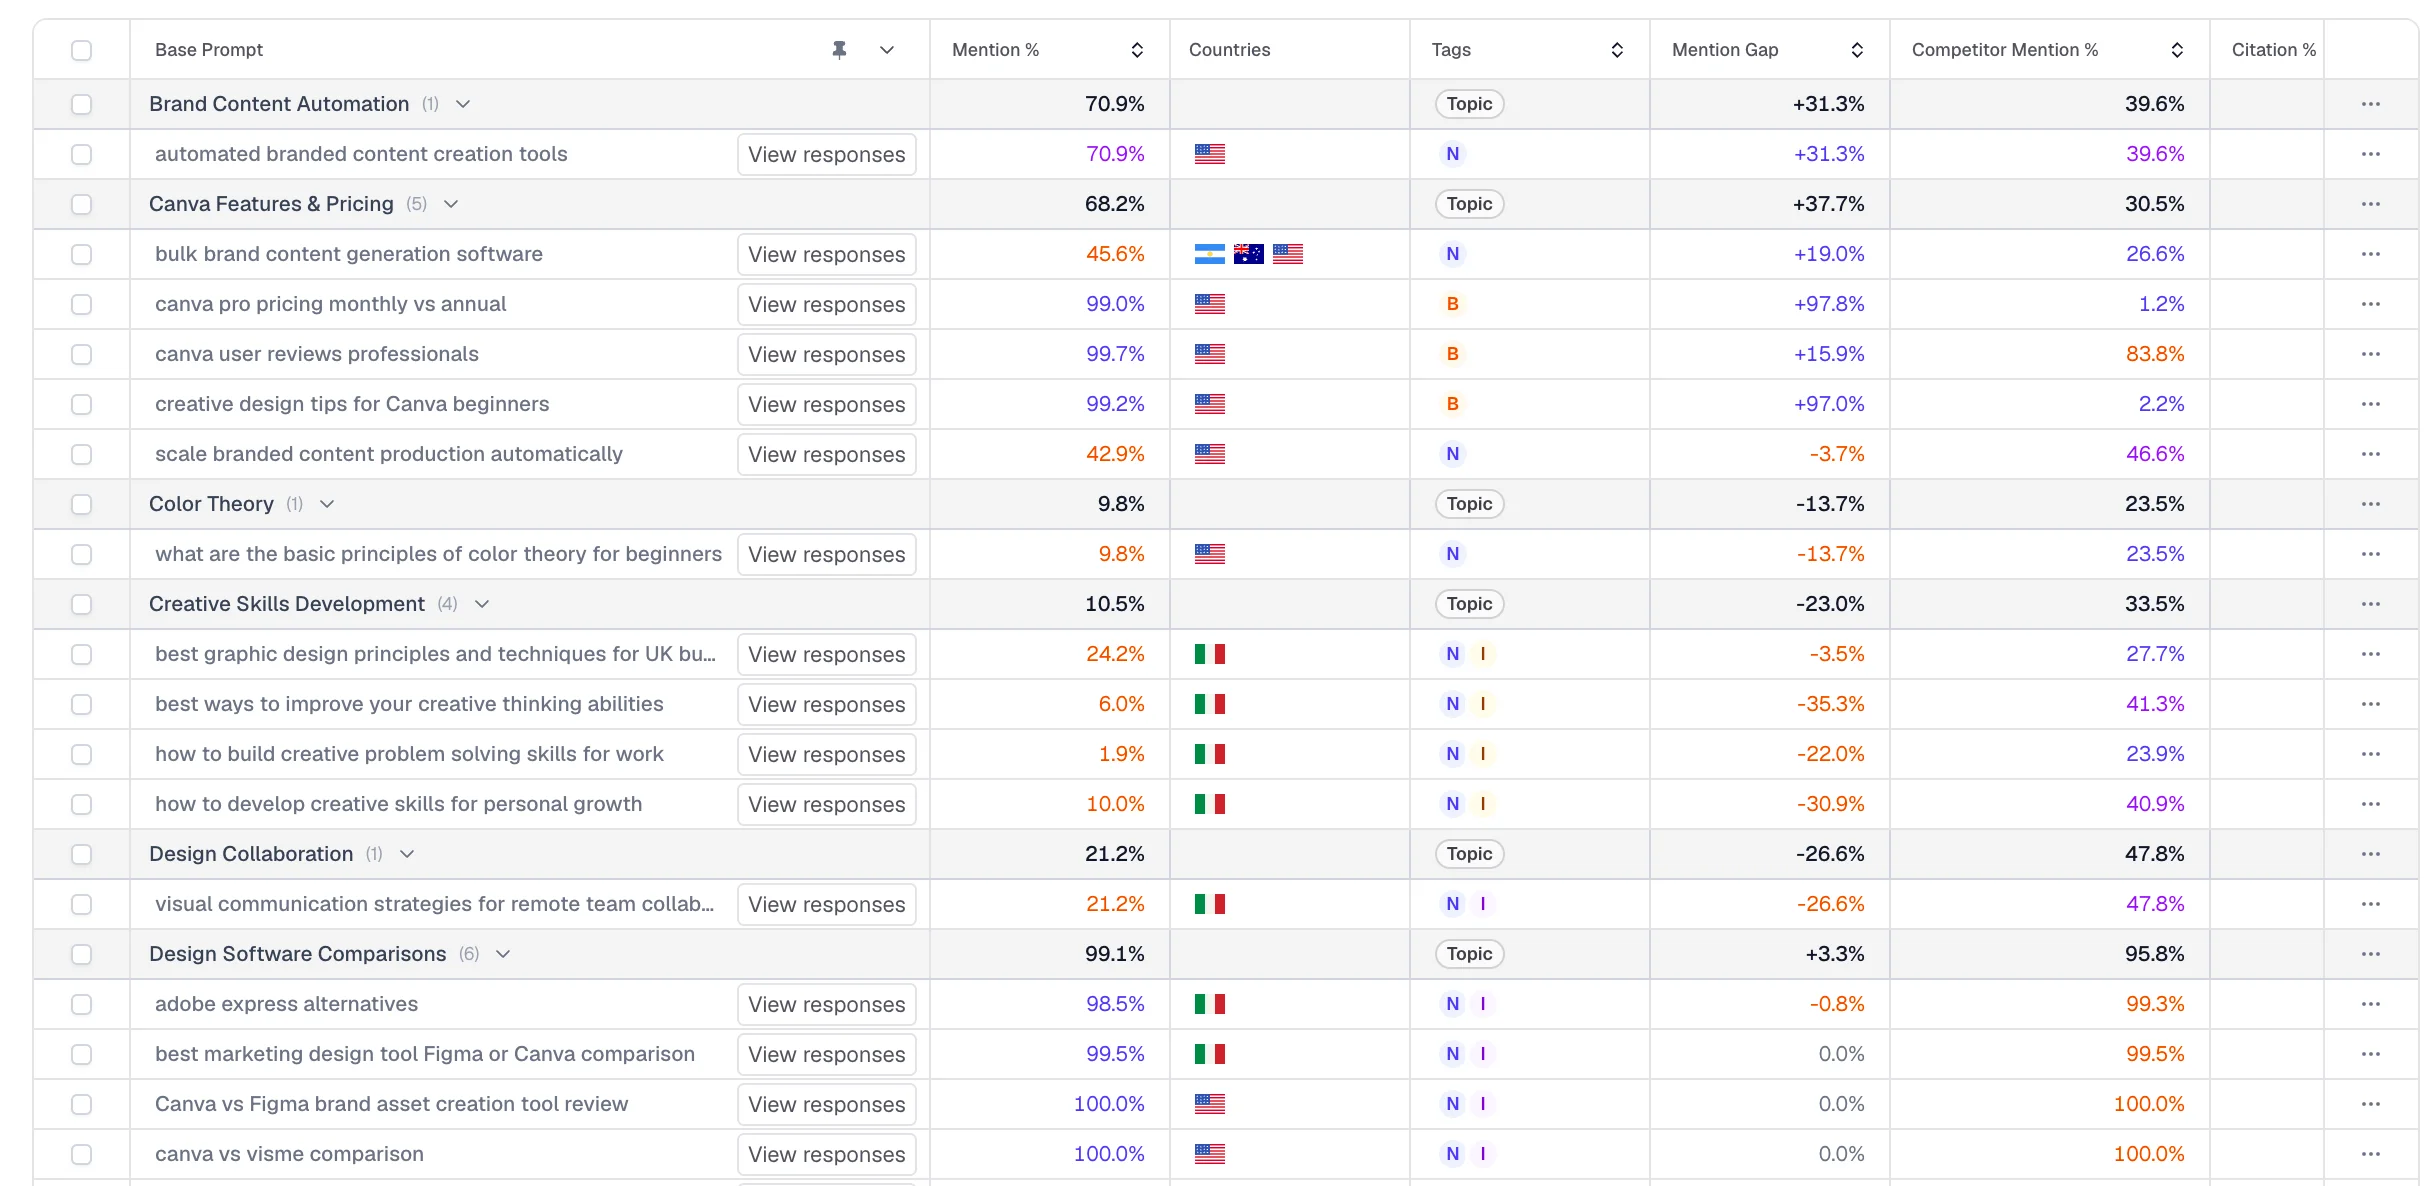
Task: Toggle the select-all checkbox in table header
Action: (x=82, y=50)
